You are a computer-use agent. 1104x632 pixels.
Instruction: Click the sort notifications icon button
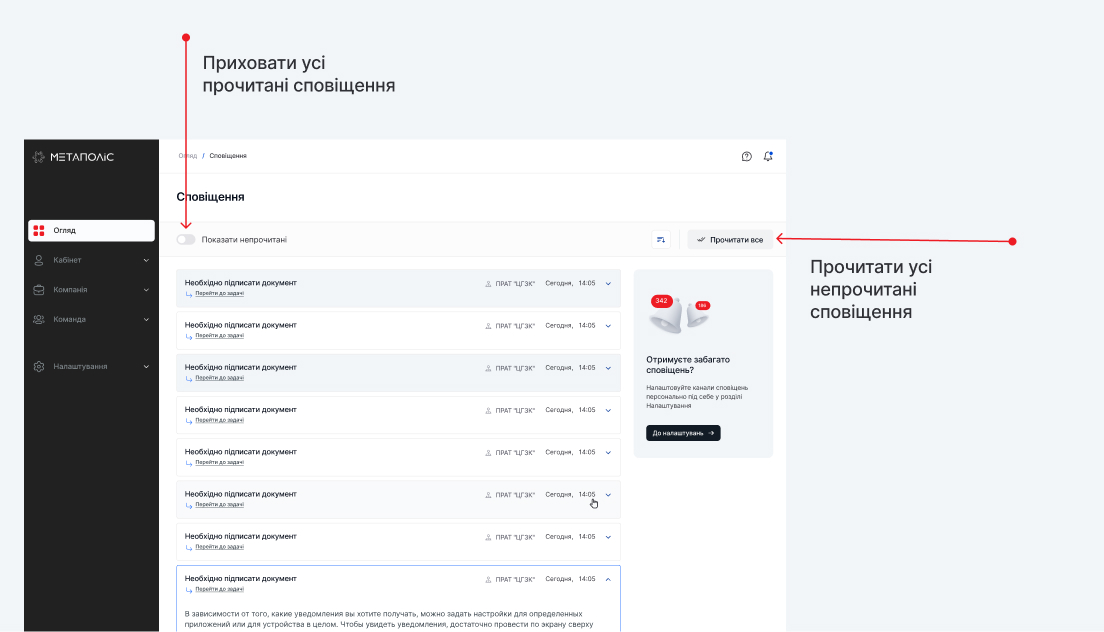661,240
